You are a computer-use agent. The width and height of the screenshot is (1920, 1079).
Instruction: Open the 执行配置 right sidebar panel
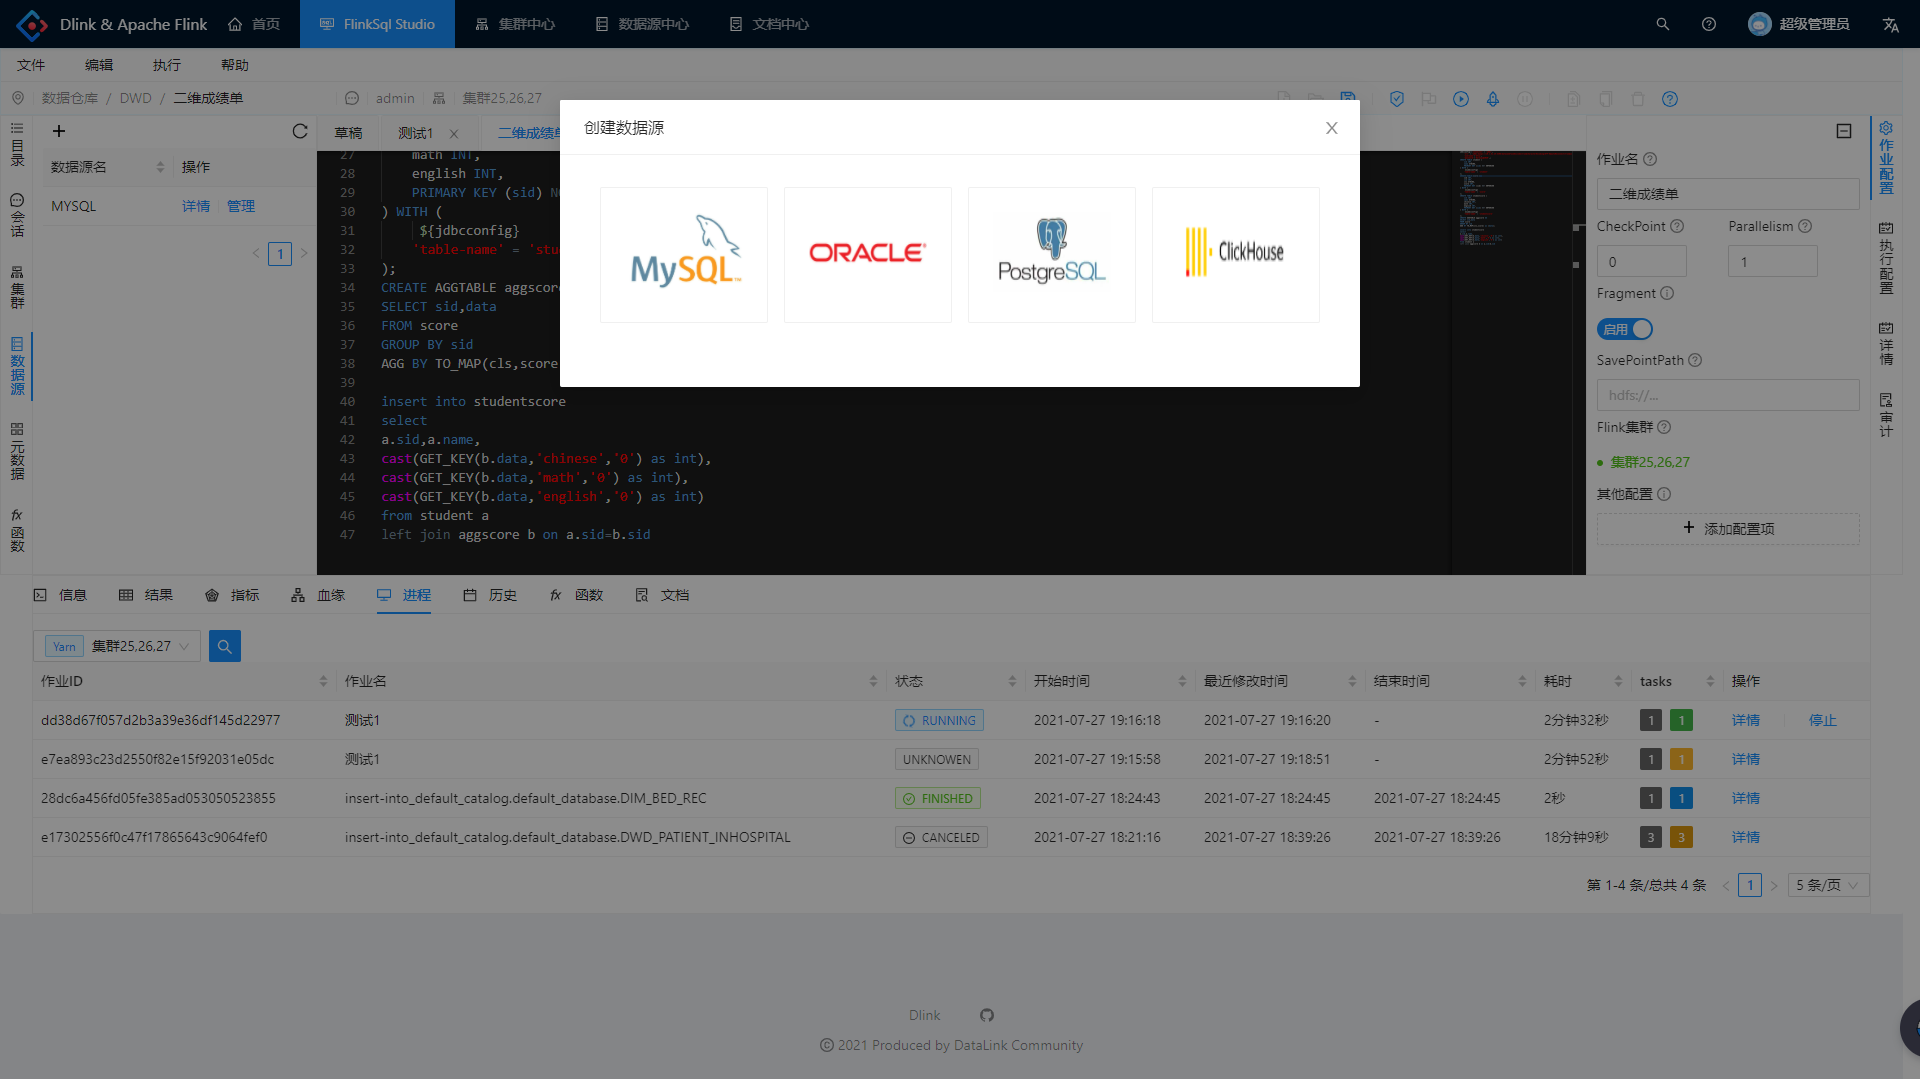coord(1886,258)
